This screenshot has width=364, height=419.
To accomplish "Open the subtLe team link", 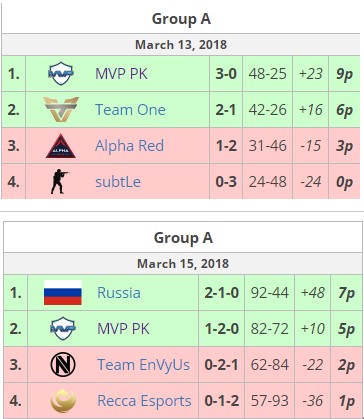I will [x=118, y=182].
